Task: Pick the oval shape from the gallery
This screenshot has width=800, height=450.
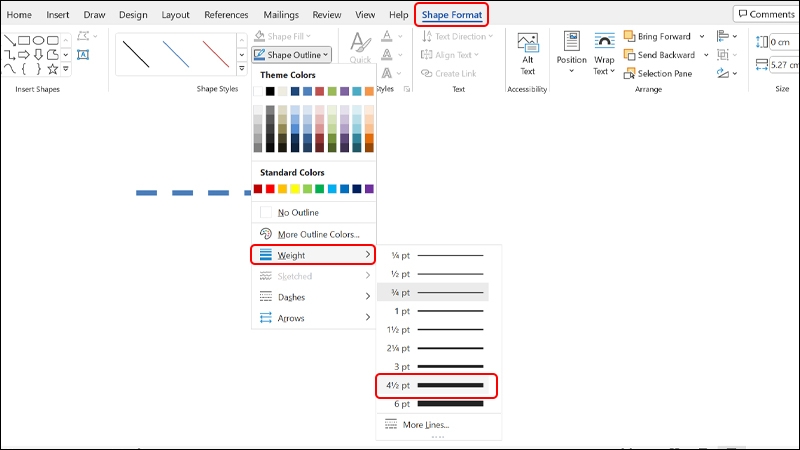Action: point(38,40)
